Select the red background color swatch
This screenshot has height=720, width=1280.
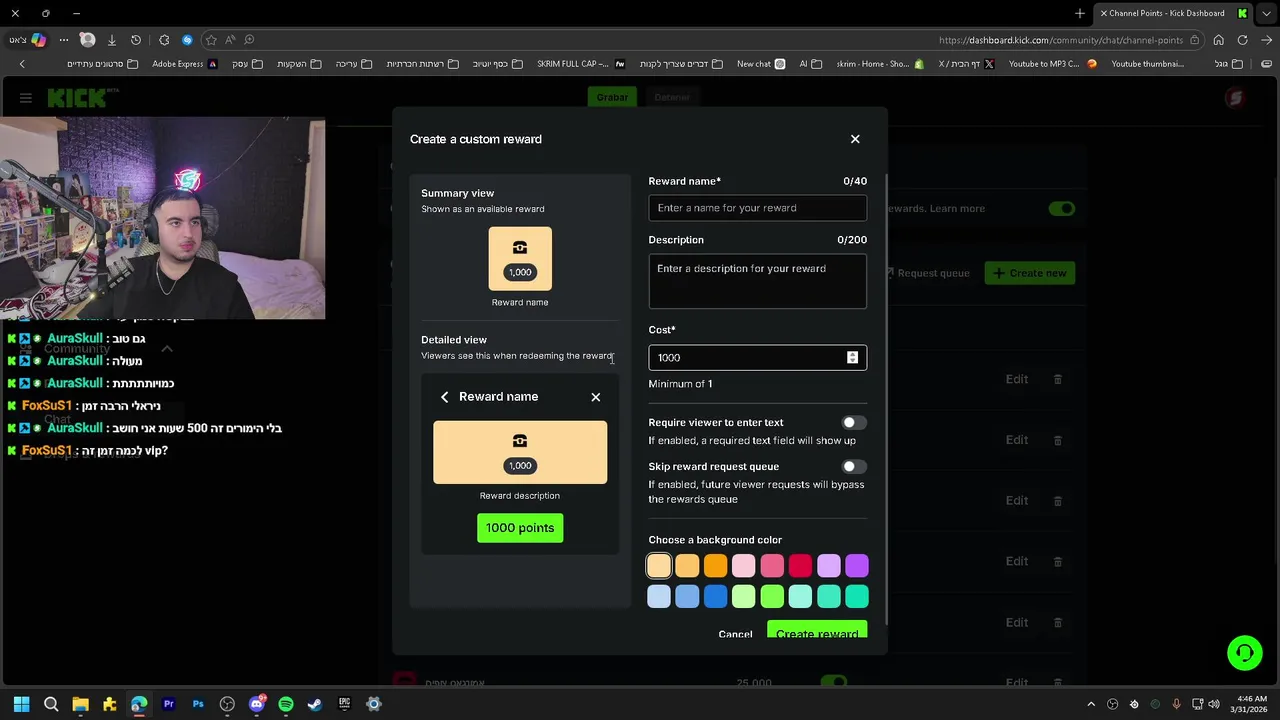(x=800, y=566)
